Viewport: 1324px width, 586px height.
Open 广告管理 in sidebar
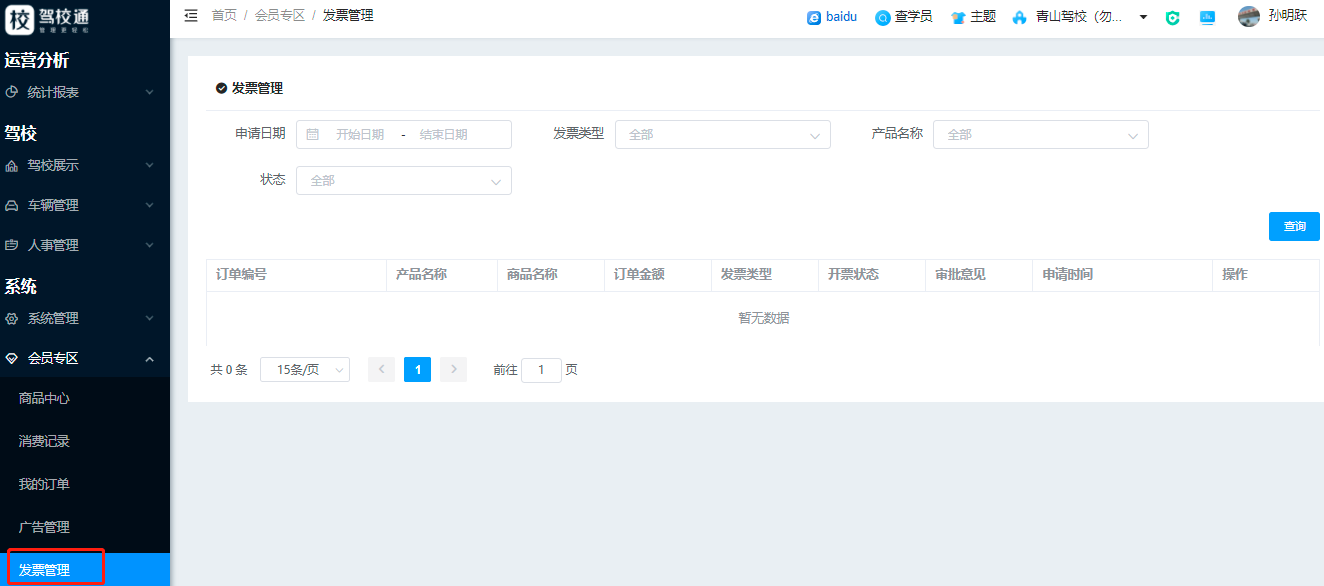click(x=85, y=527)
